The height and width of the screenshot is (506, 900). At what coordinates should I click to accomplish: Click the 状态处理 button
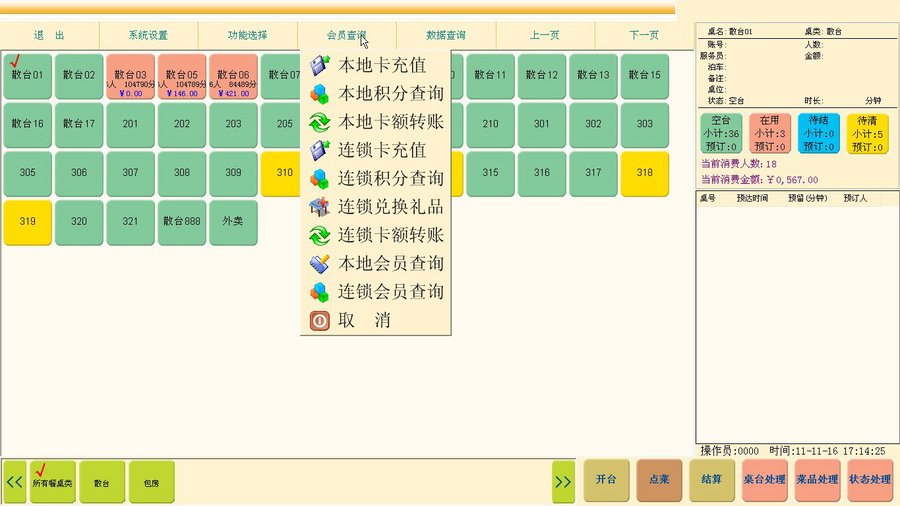(x=870, y=480)
